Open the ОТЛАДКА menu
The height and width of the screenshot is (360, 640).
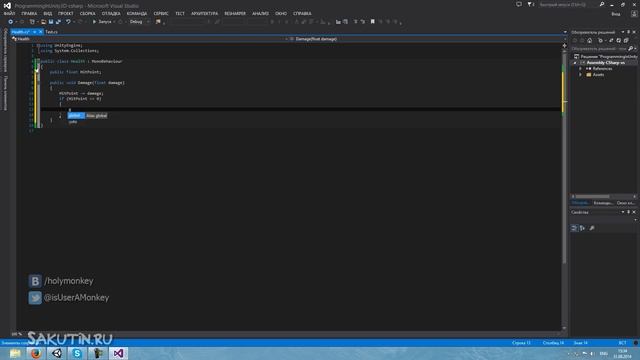coord(111,13)
